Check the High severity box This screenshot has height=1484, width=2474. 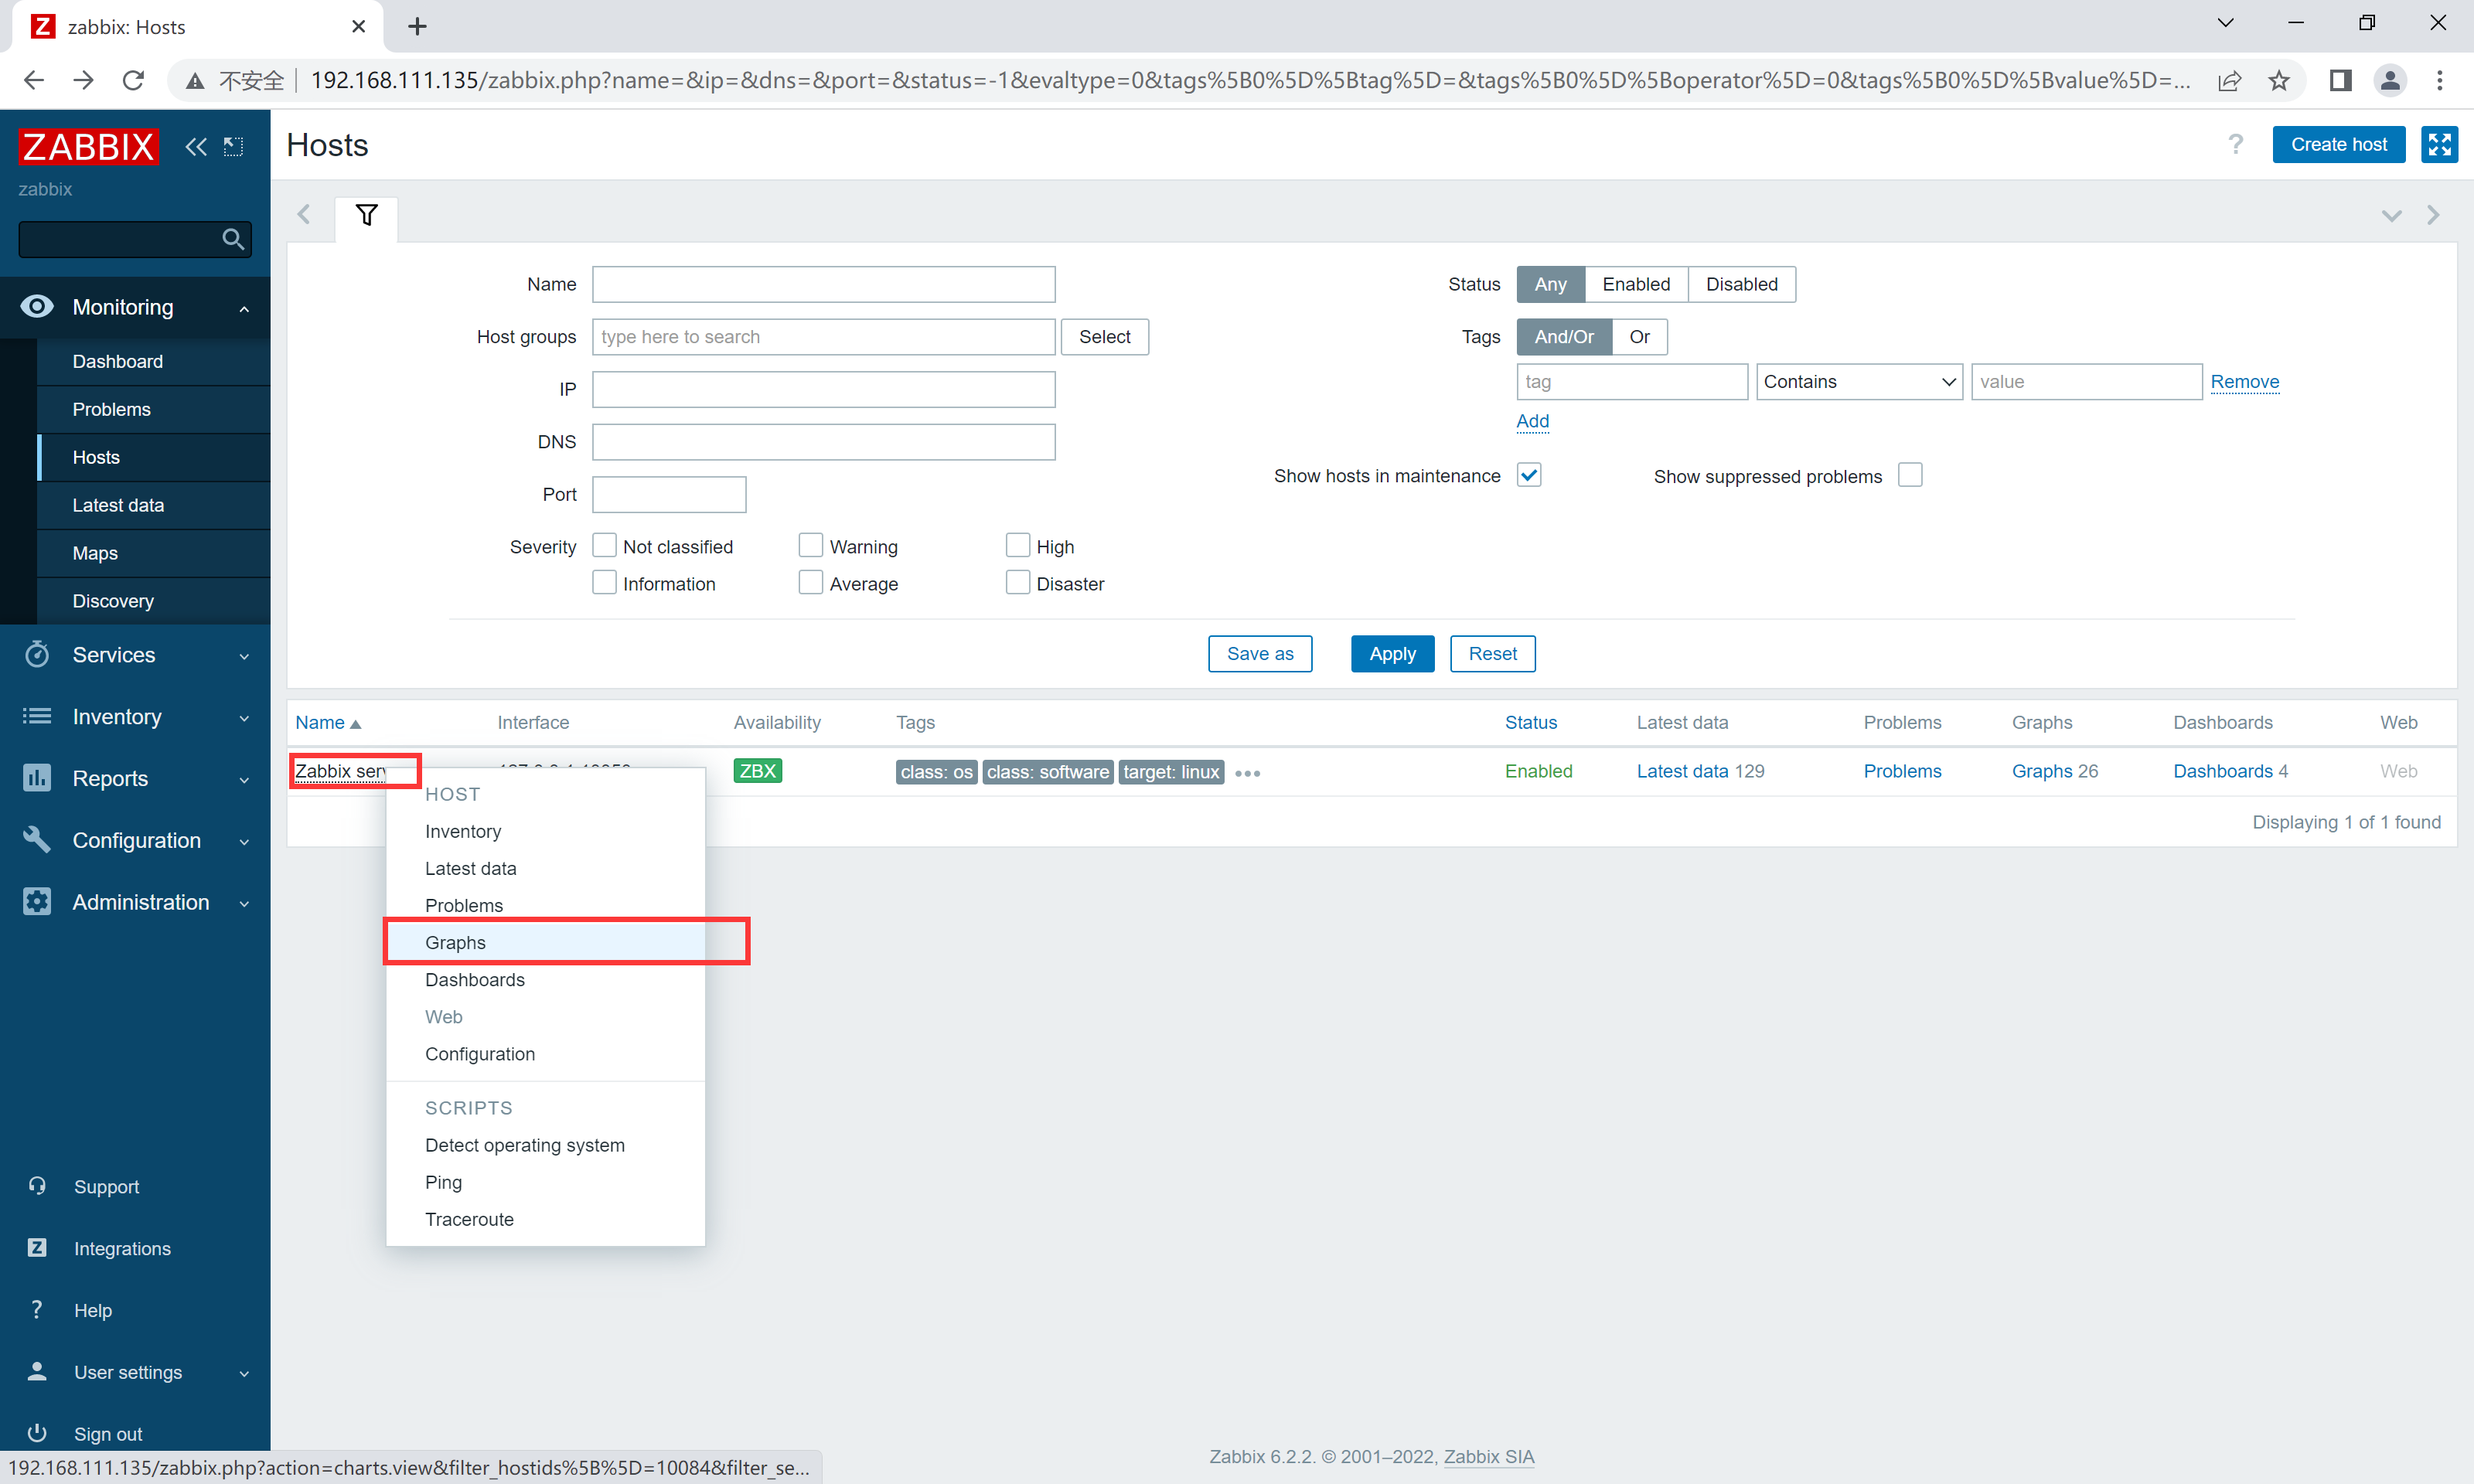coord(1018,545)
